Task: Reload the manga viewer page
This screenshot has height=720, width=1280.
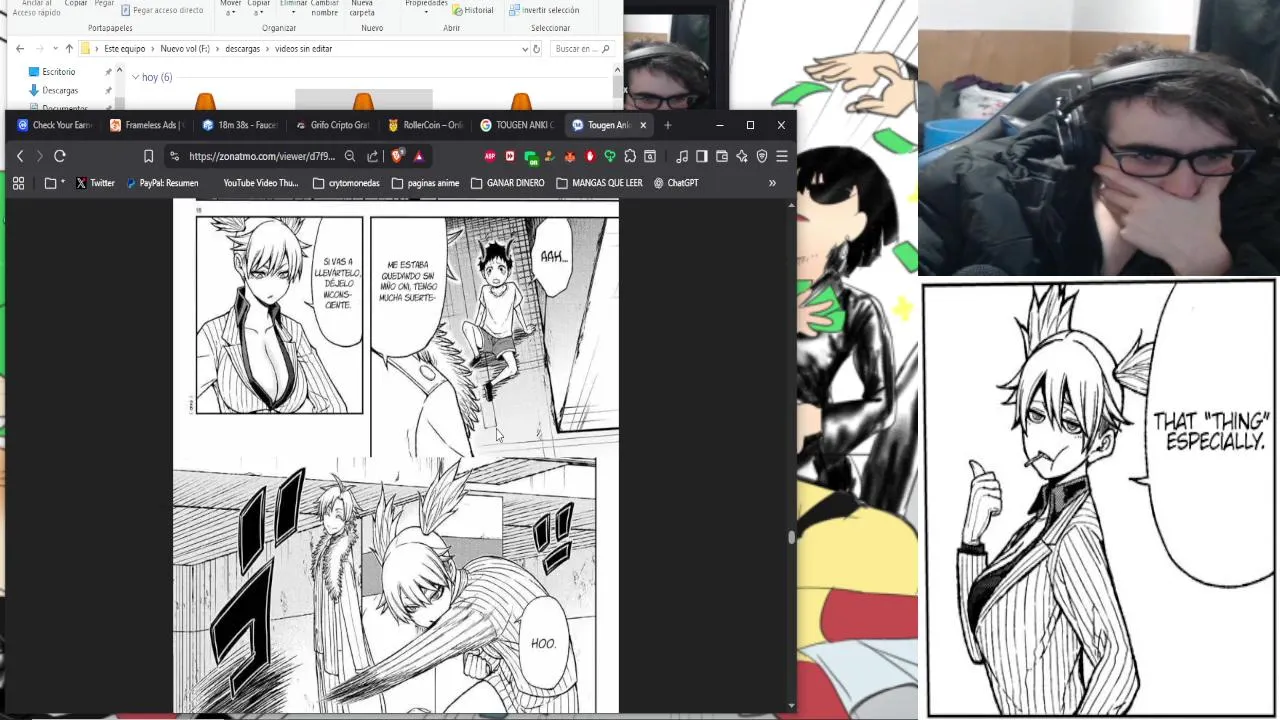Action: coord(60,156)
